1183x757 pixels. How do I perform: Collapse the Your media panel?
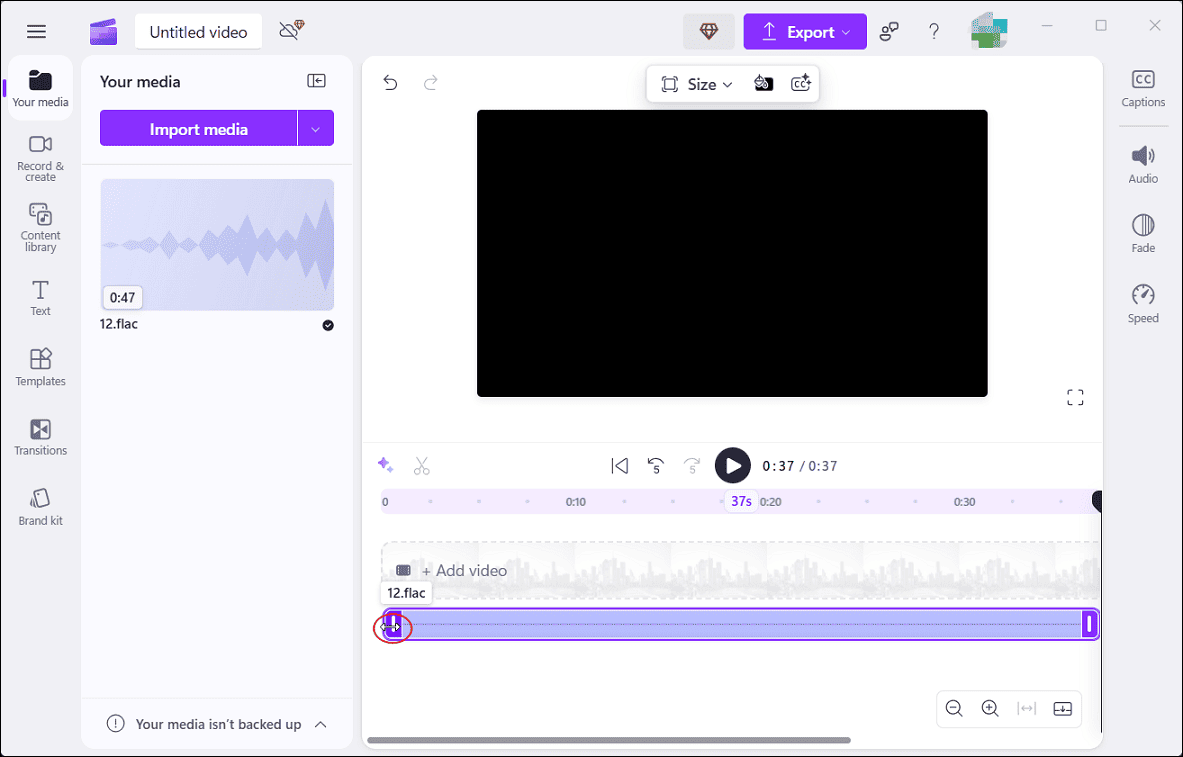[316, 81]
